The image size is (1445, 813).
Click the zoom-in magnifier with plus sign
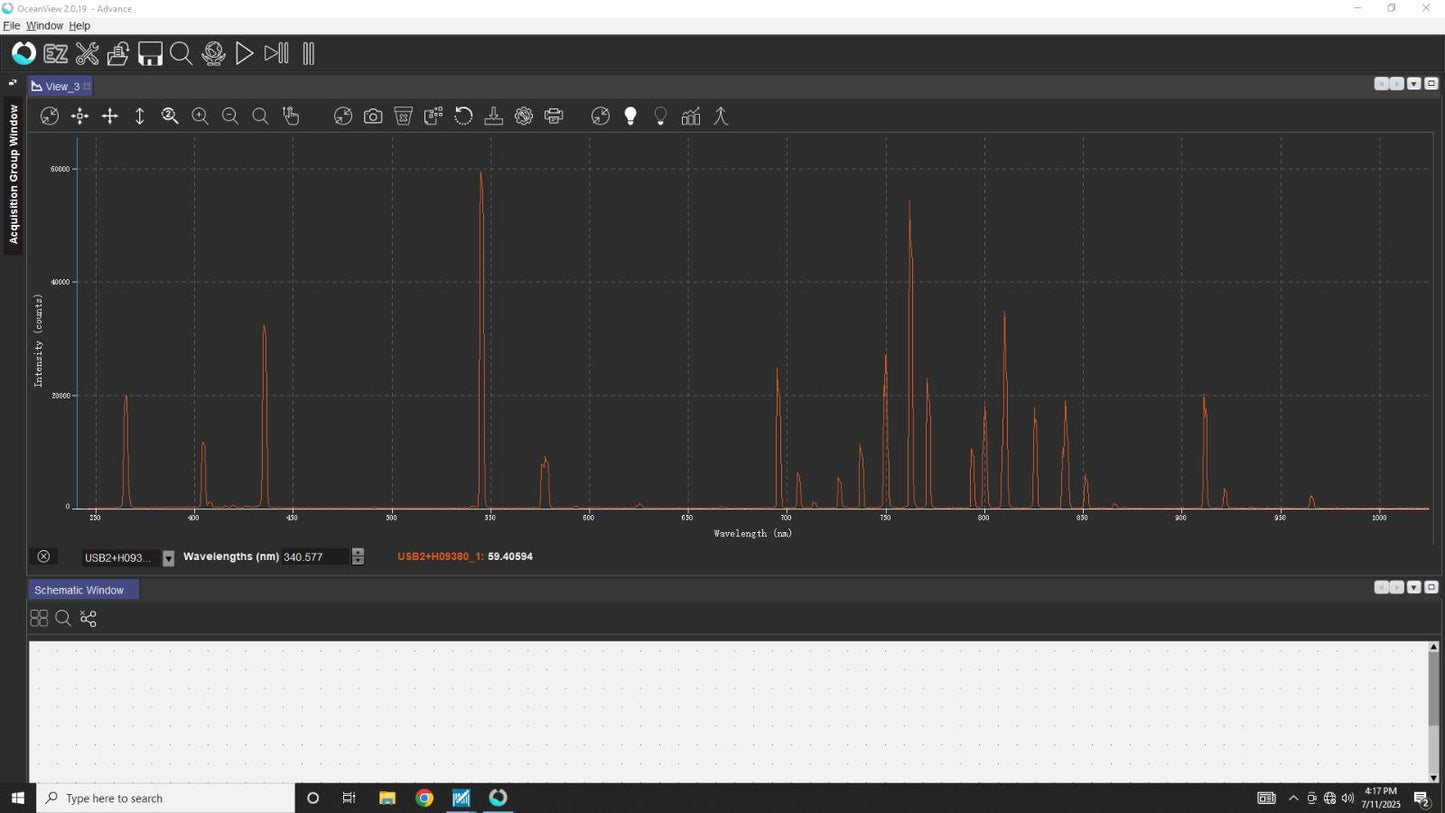[200, 117]
